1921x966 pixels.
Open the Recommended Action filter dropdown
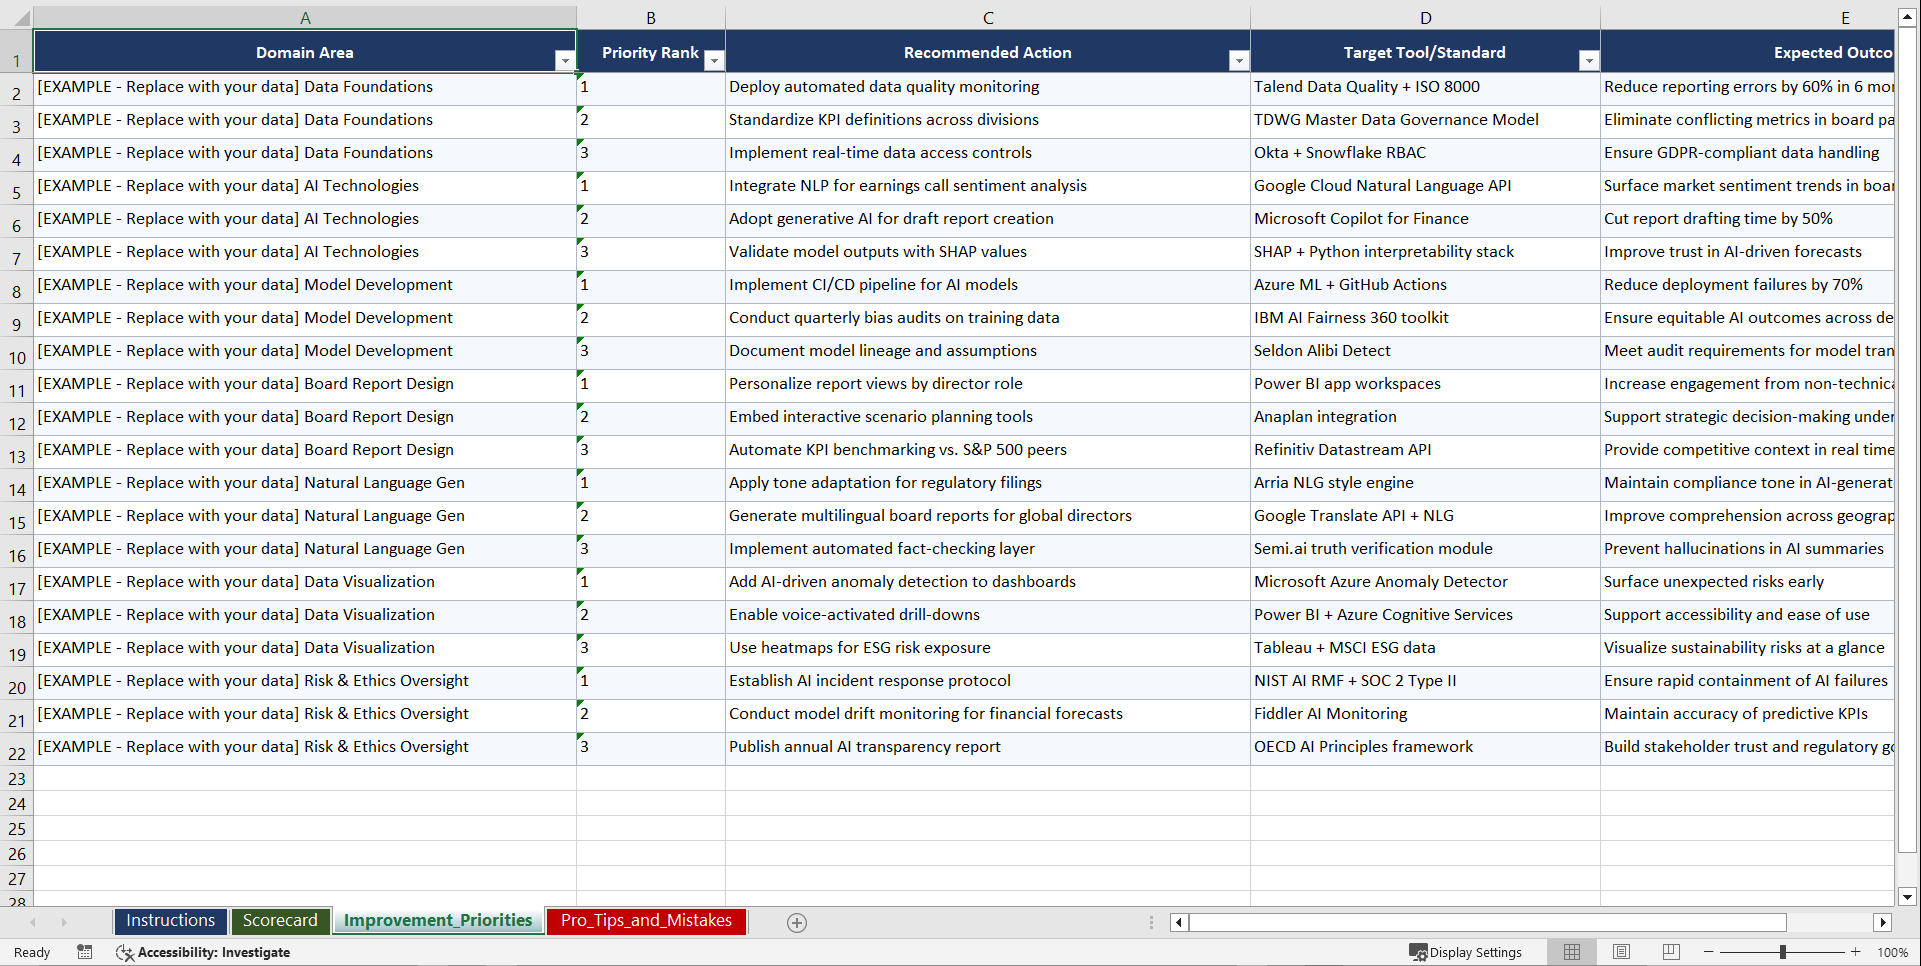click(x=1239, y=60)
